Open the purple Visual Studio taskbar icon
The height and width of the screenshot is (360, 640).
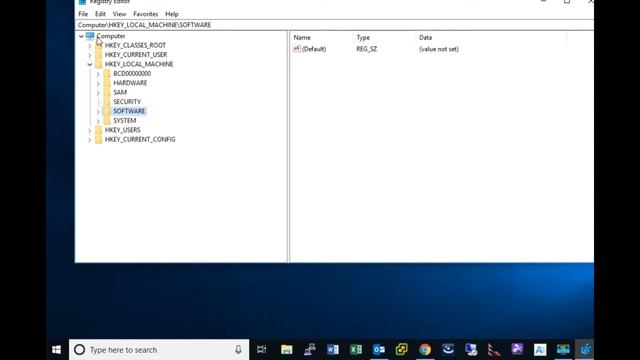[x=517, y=350]
